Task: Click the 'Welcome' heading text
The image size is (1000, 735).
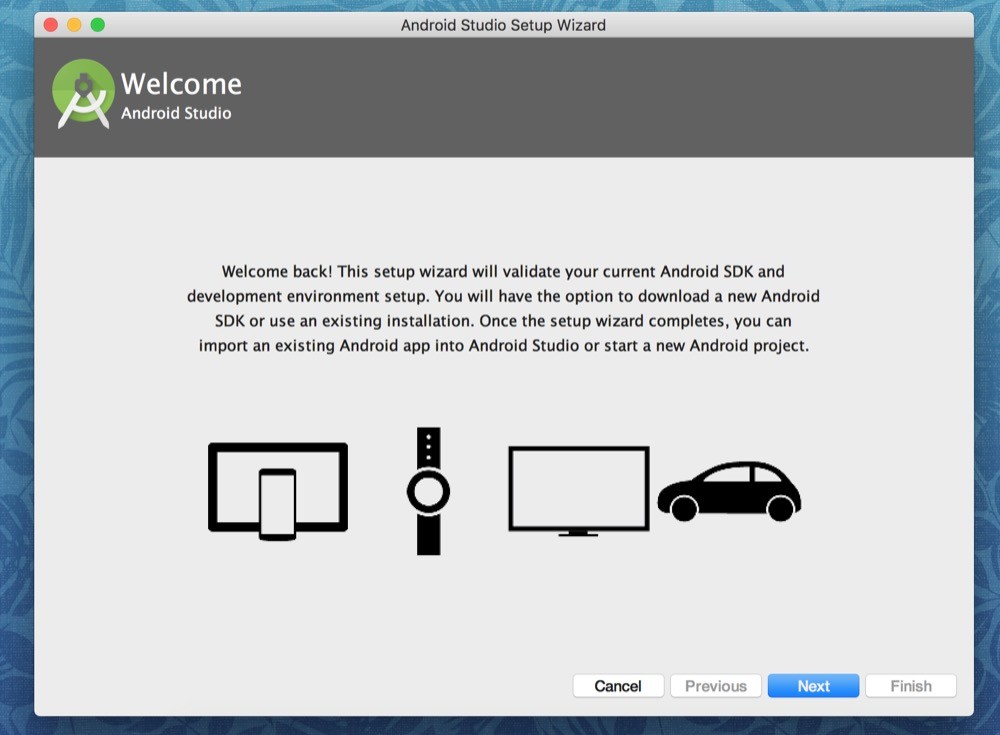Action: (x=181, y=84)
